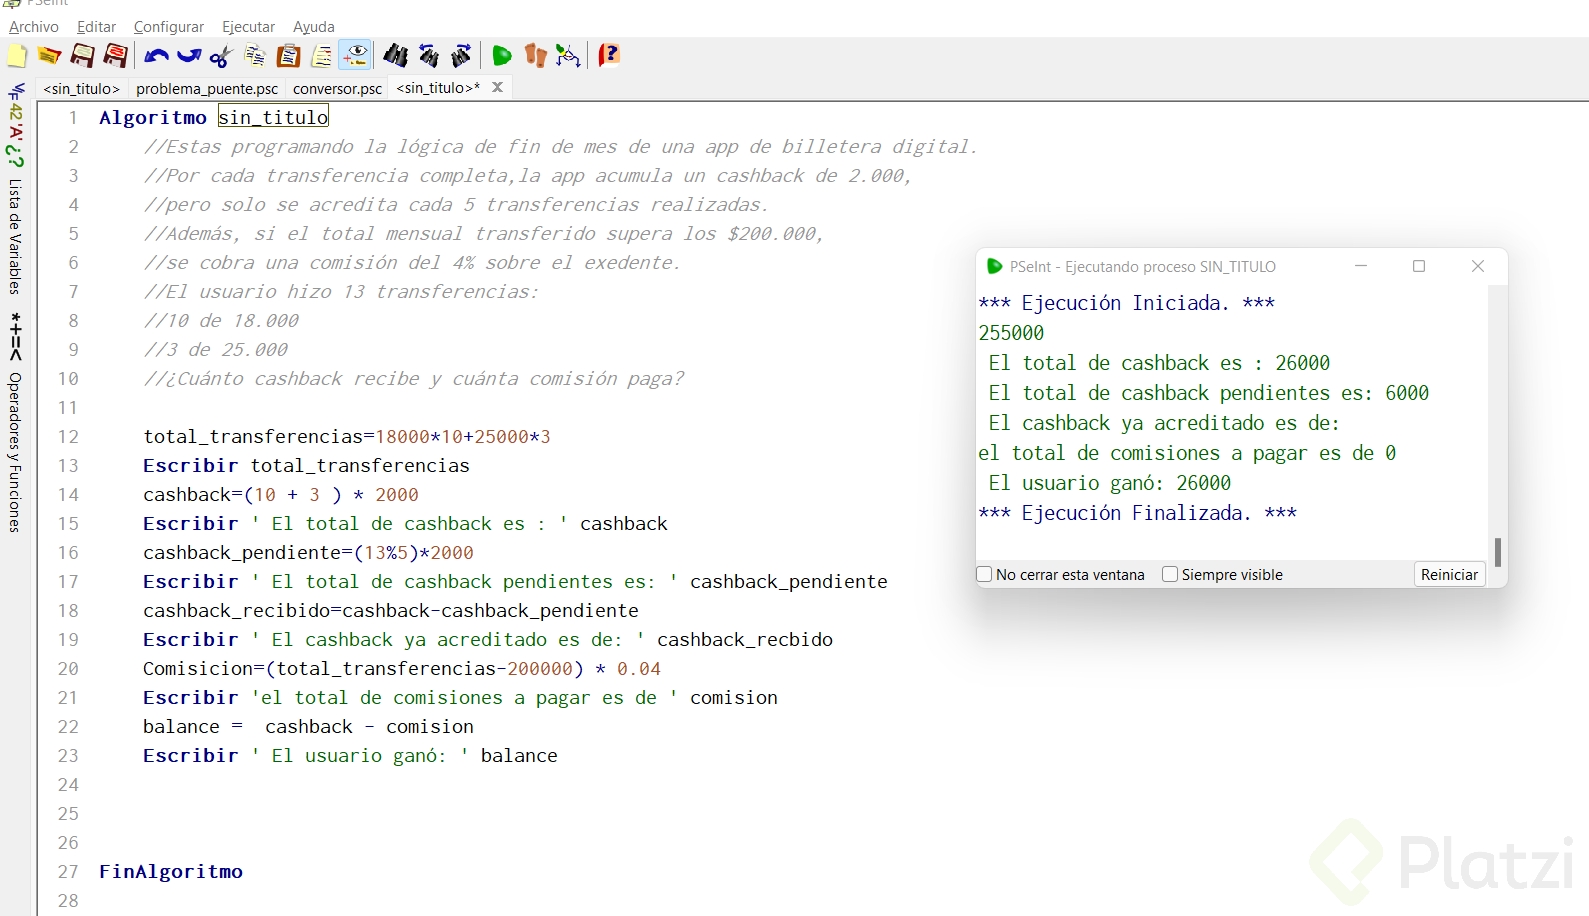
Task: Fix indentation with the lined page icon
Action: tap(322, 56)
